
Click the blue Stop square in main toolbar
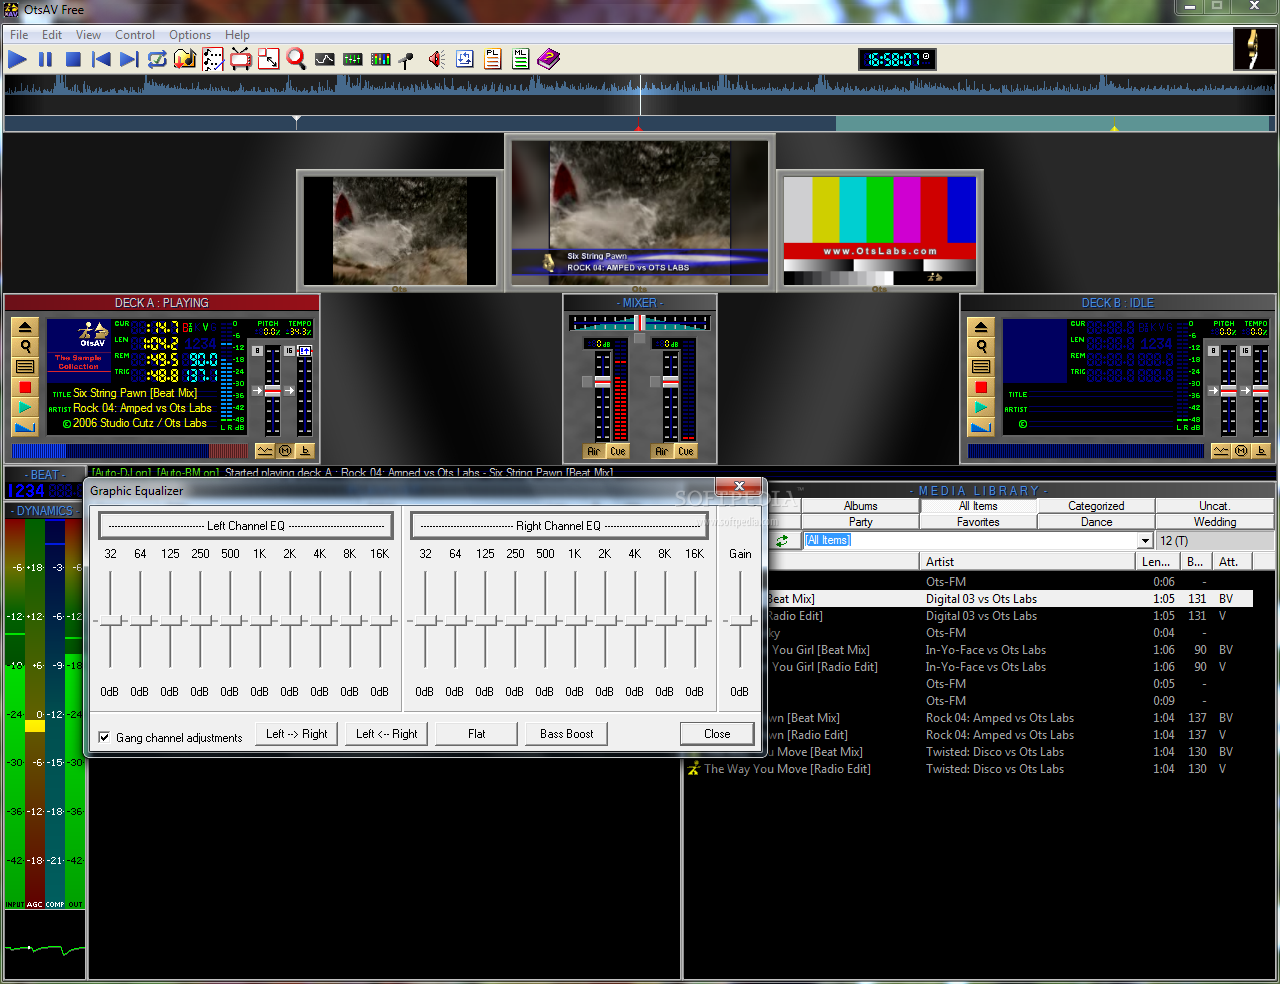pos(73,60)
